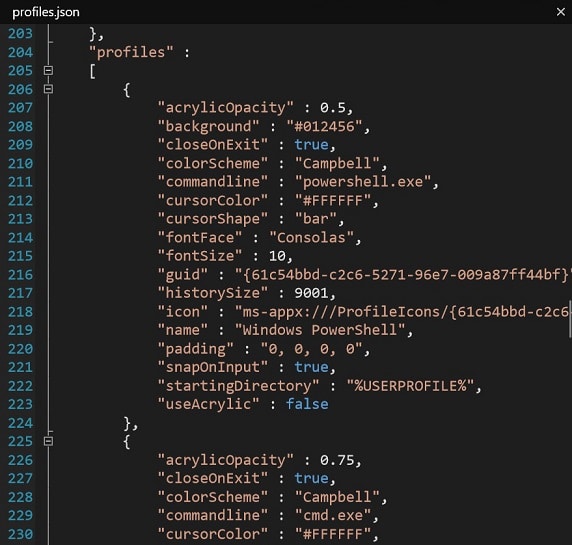Click the acrylicOpacity value 0.75

[x=337, y=460]
